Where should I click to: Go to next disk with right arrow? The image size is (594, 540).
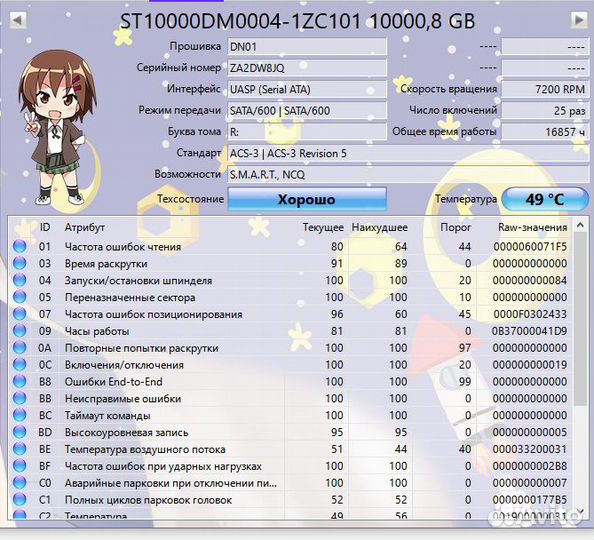point(579,20)
